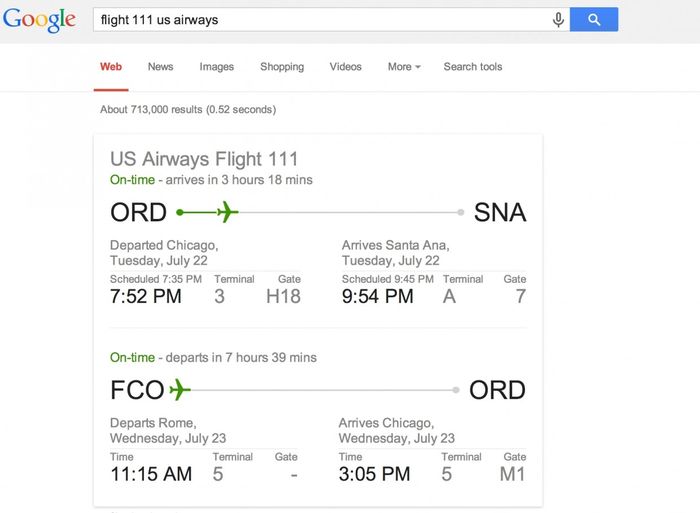
Task: Click the green airplane beside FCO
Action: click(179, 389)
